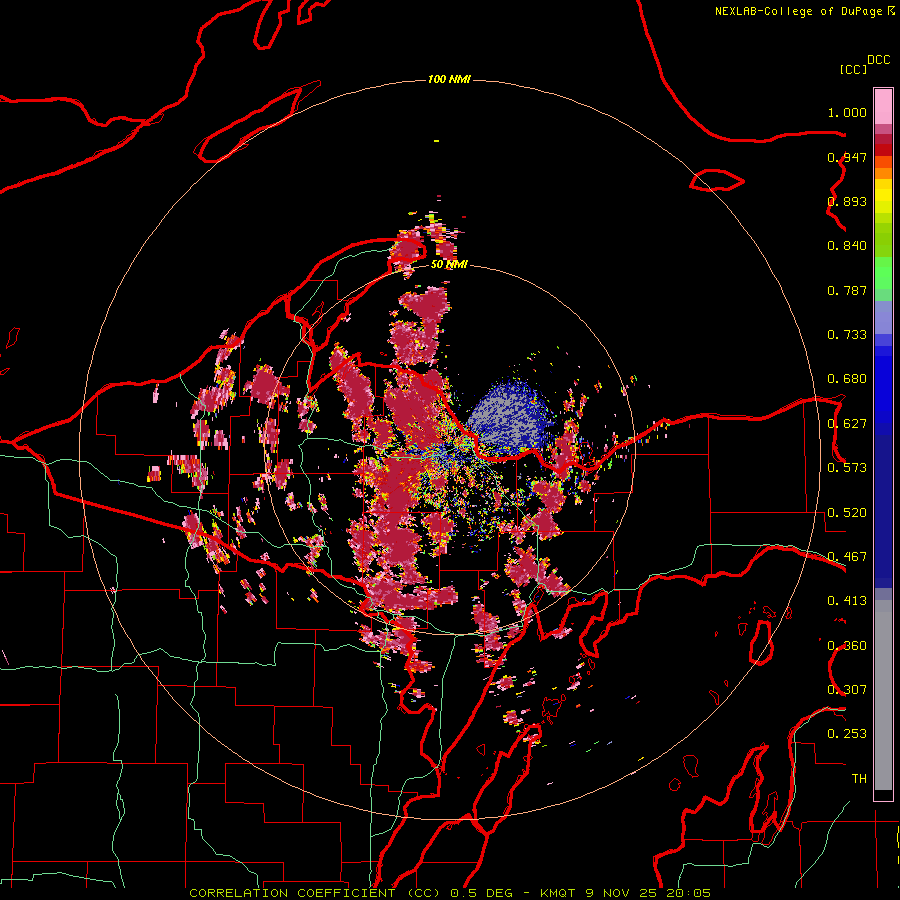Click the 0.840 scale value

point(847,246)
